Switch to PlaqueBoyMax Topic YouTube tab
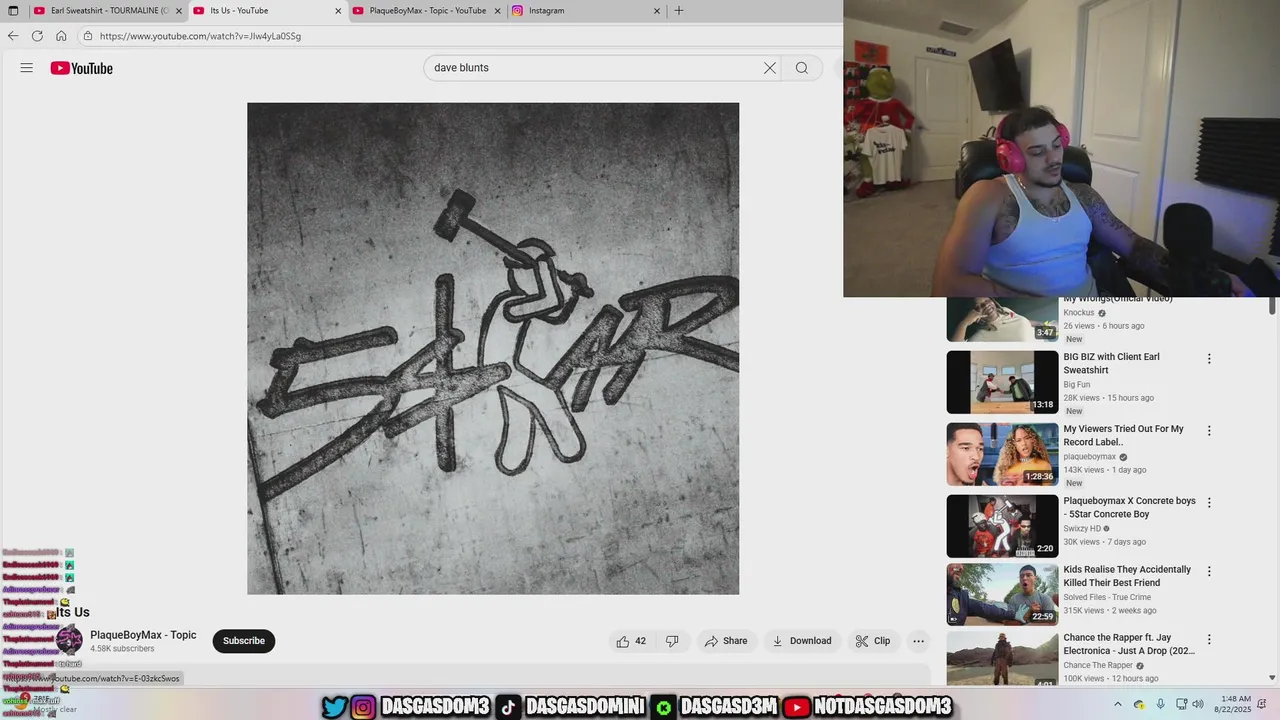This screenshot has height=720, width=1280. click(x=427, y=11)
